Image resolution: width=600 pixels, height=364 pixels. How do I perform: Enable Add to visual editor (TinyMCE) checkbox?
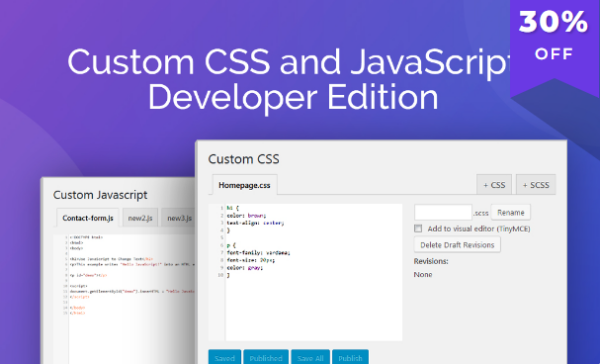click(418, 229)
